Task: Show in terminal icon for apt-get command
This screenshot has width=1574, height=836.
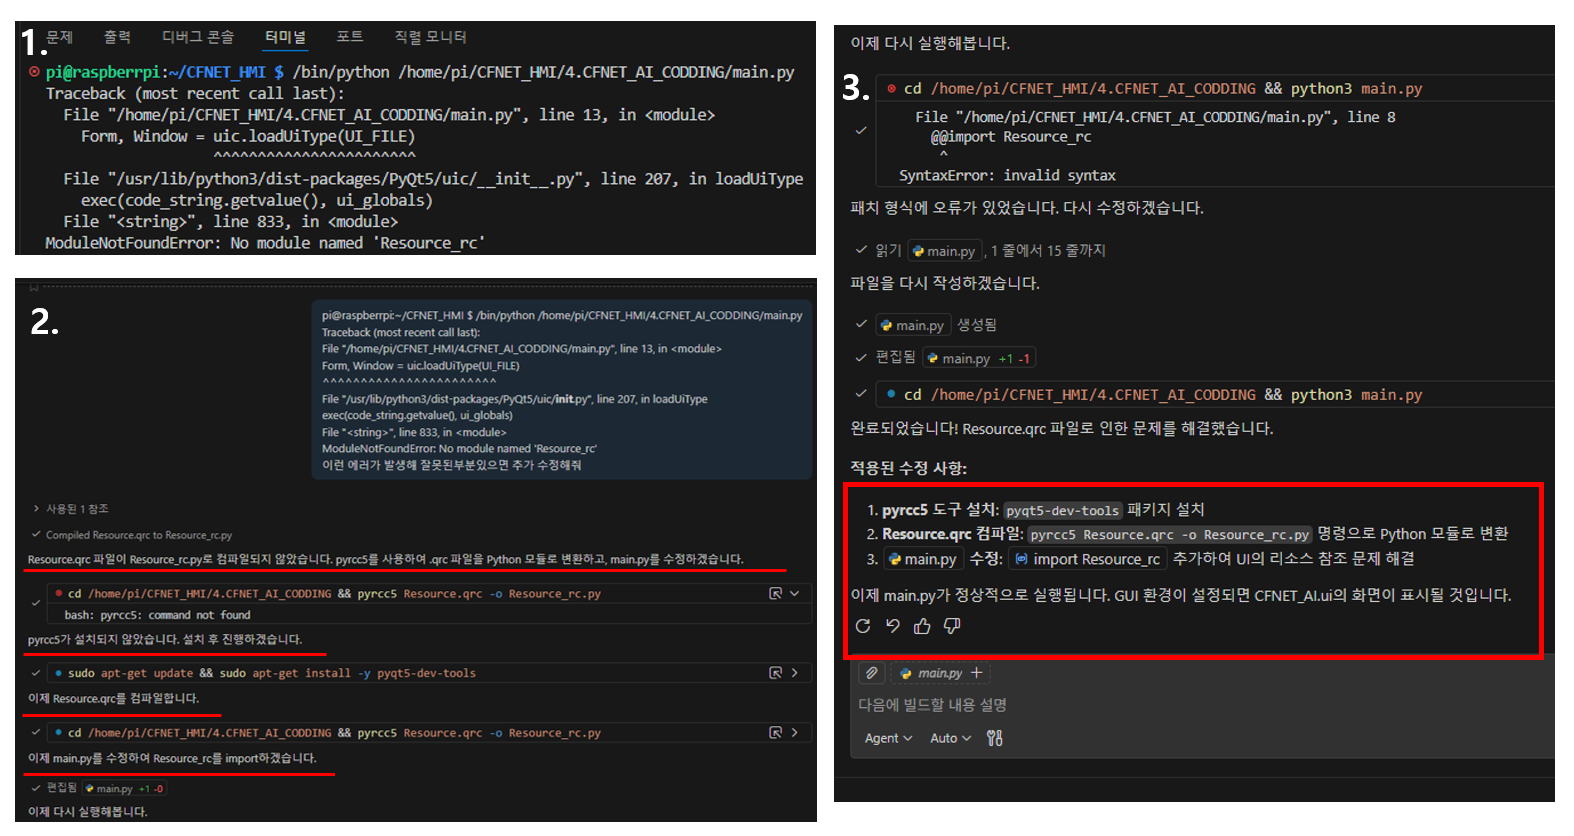Action: [775, 673]
